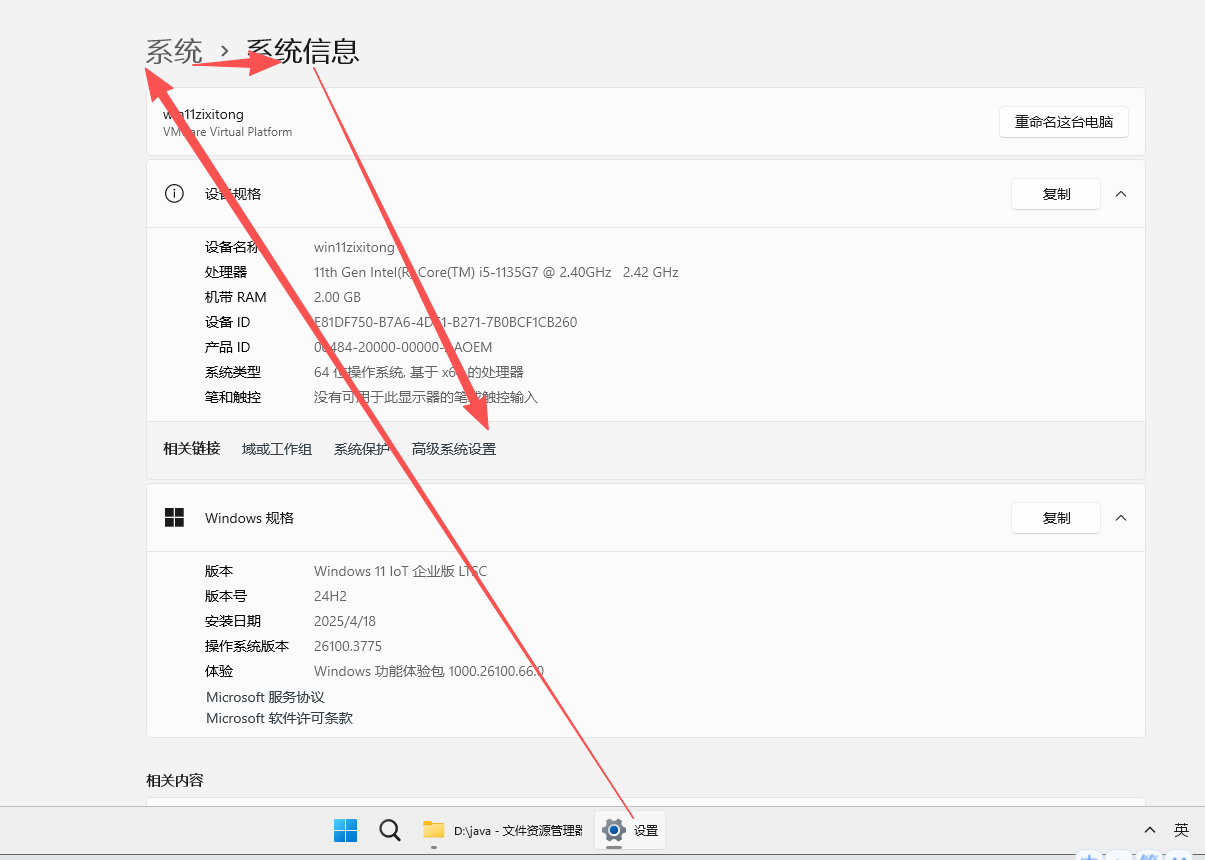Click the VMware Virtual Platform text
Viewport: 1205px width, 860px height.
228,132
